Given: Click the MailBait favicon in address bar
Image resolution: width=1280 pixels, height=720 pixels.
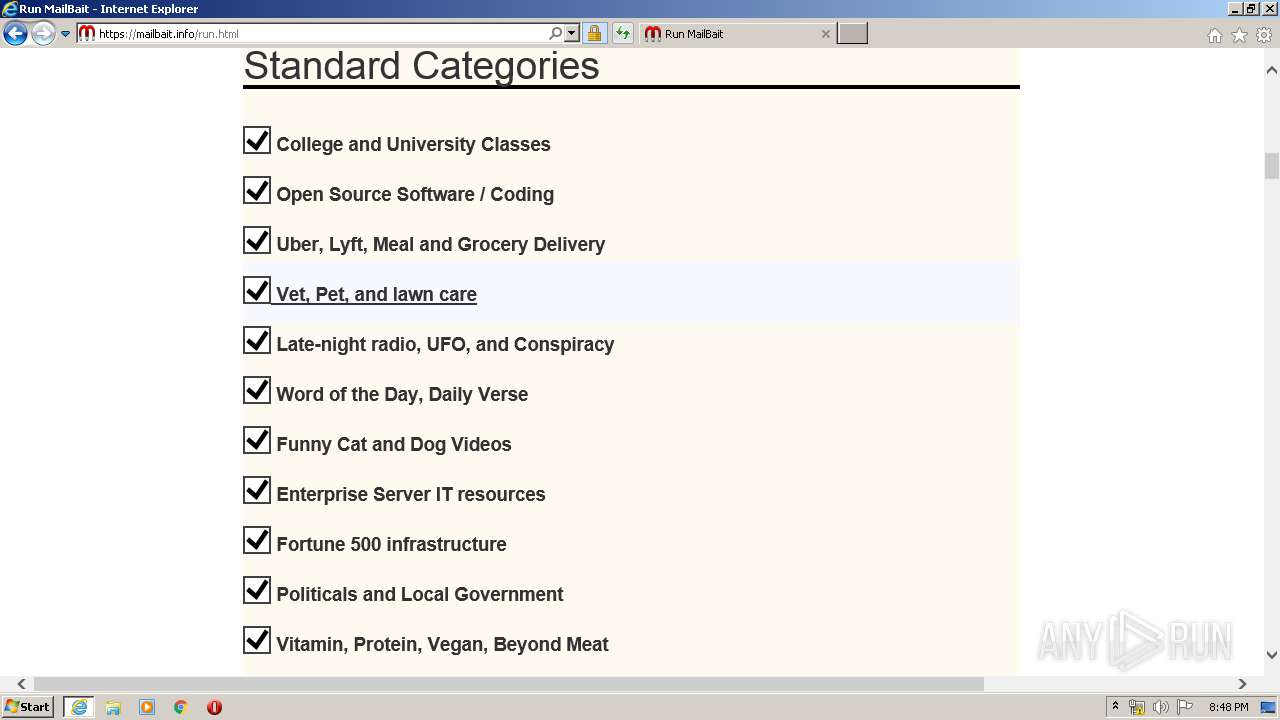Looking at the screenshot, I should tap(87, 34).
